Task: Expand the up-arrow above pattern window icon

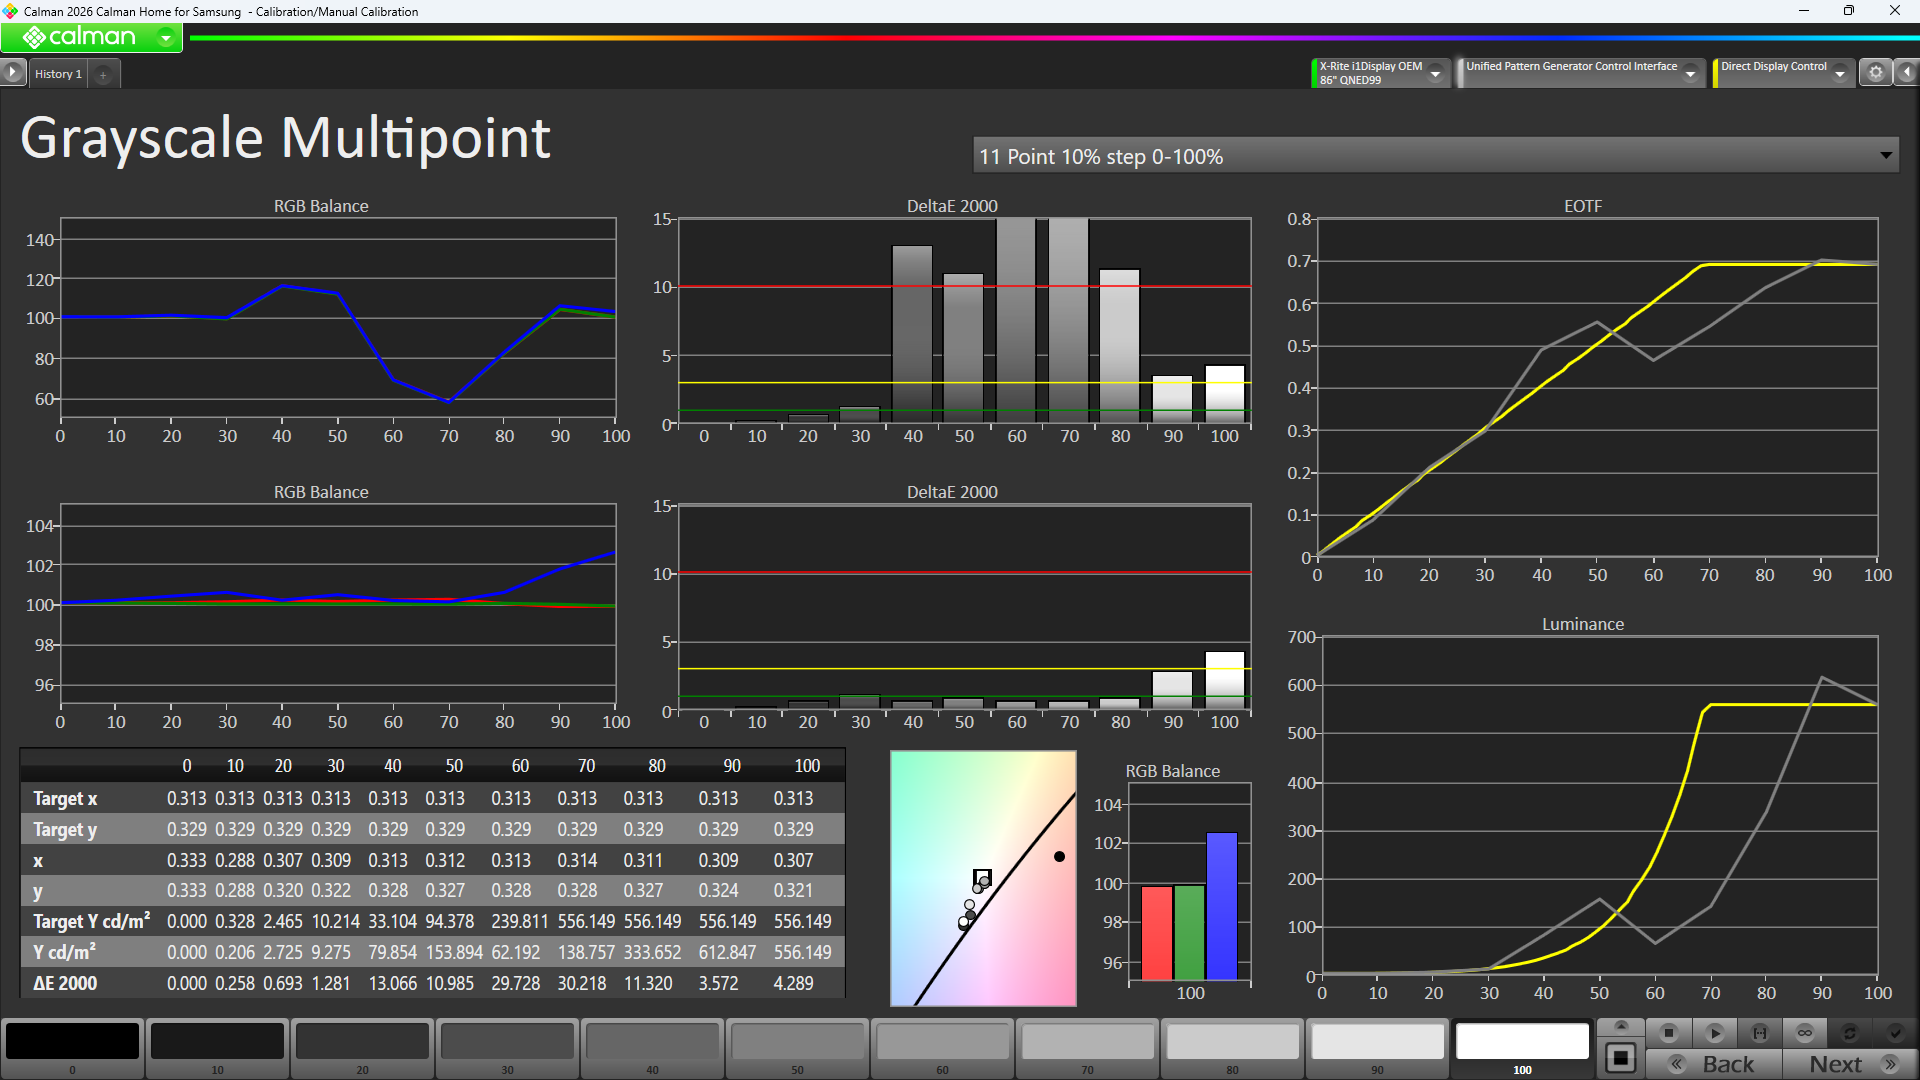Action: point(1621,1026)
